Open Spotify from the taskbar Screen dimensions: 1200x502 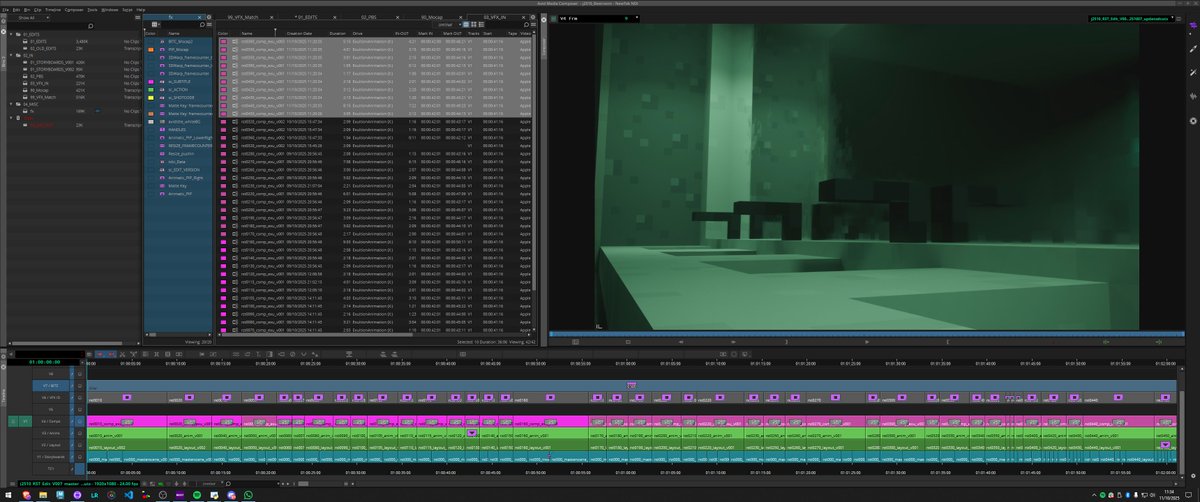(x=196, y=494)
